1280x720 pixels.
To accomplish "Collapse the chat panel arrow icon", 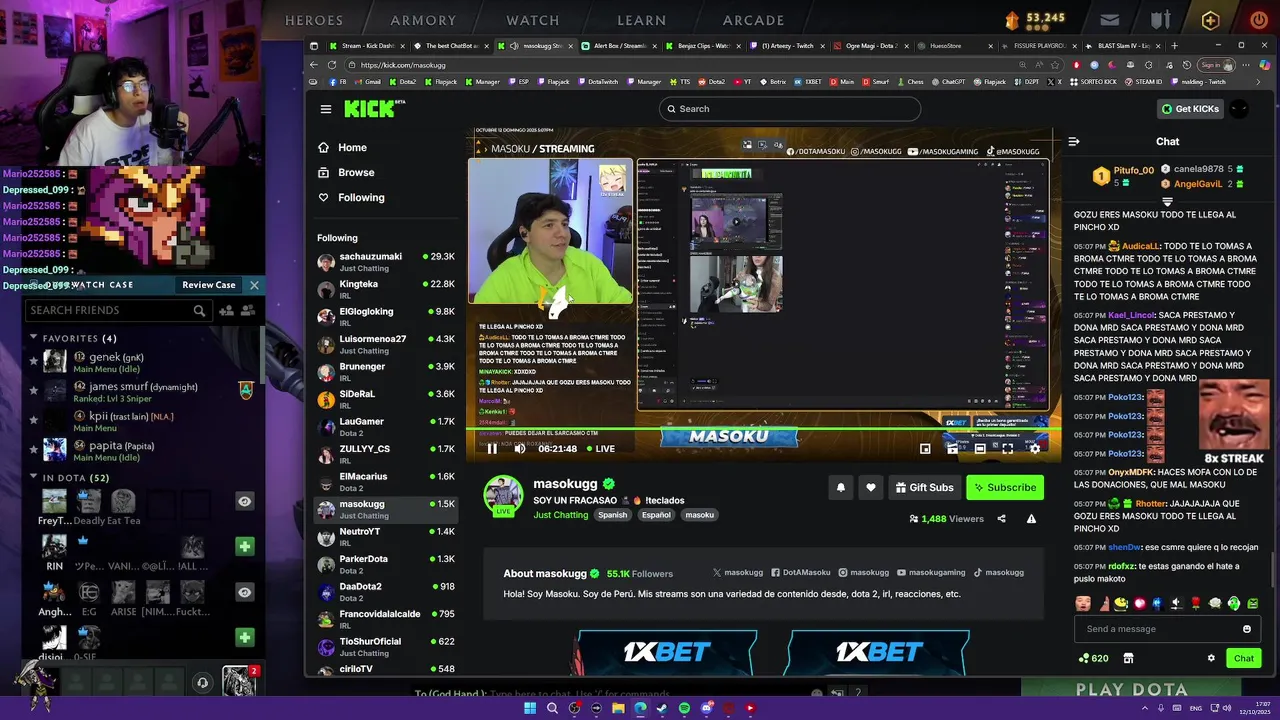I will (1074, 142).
